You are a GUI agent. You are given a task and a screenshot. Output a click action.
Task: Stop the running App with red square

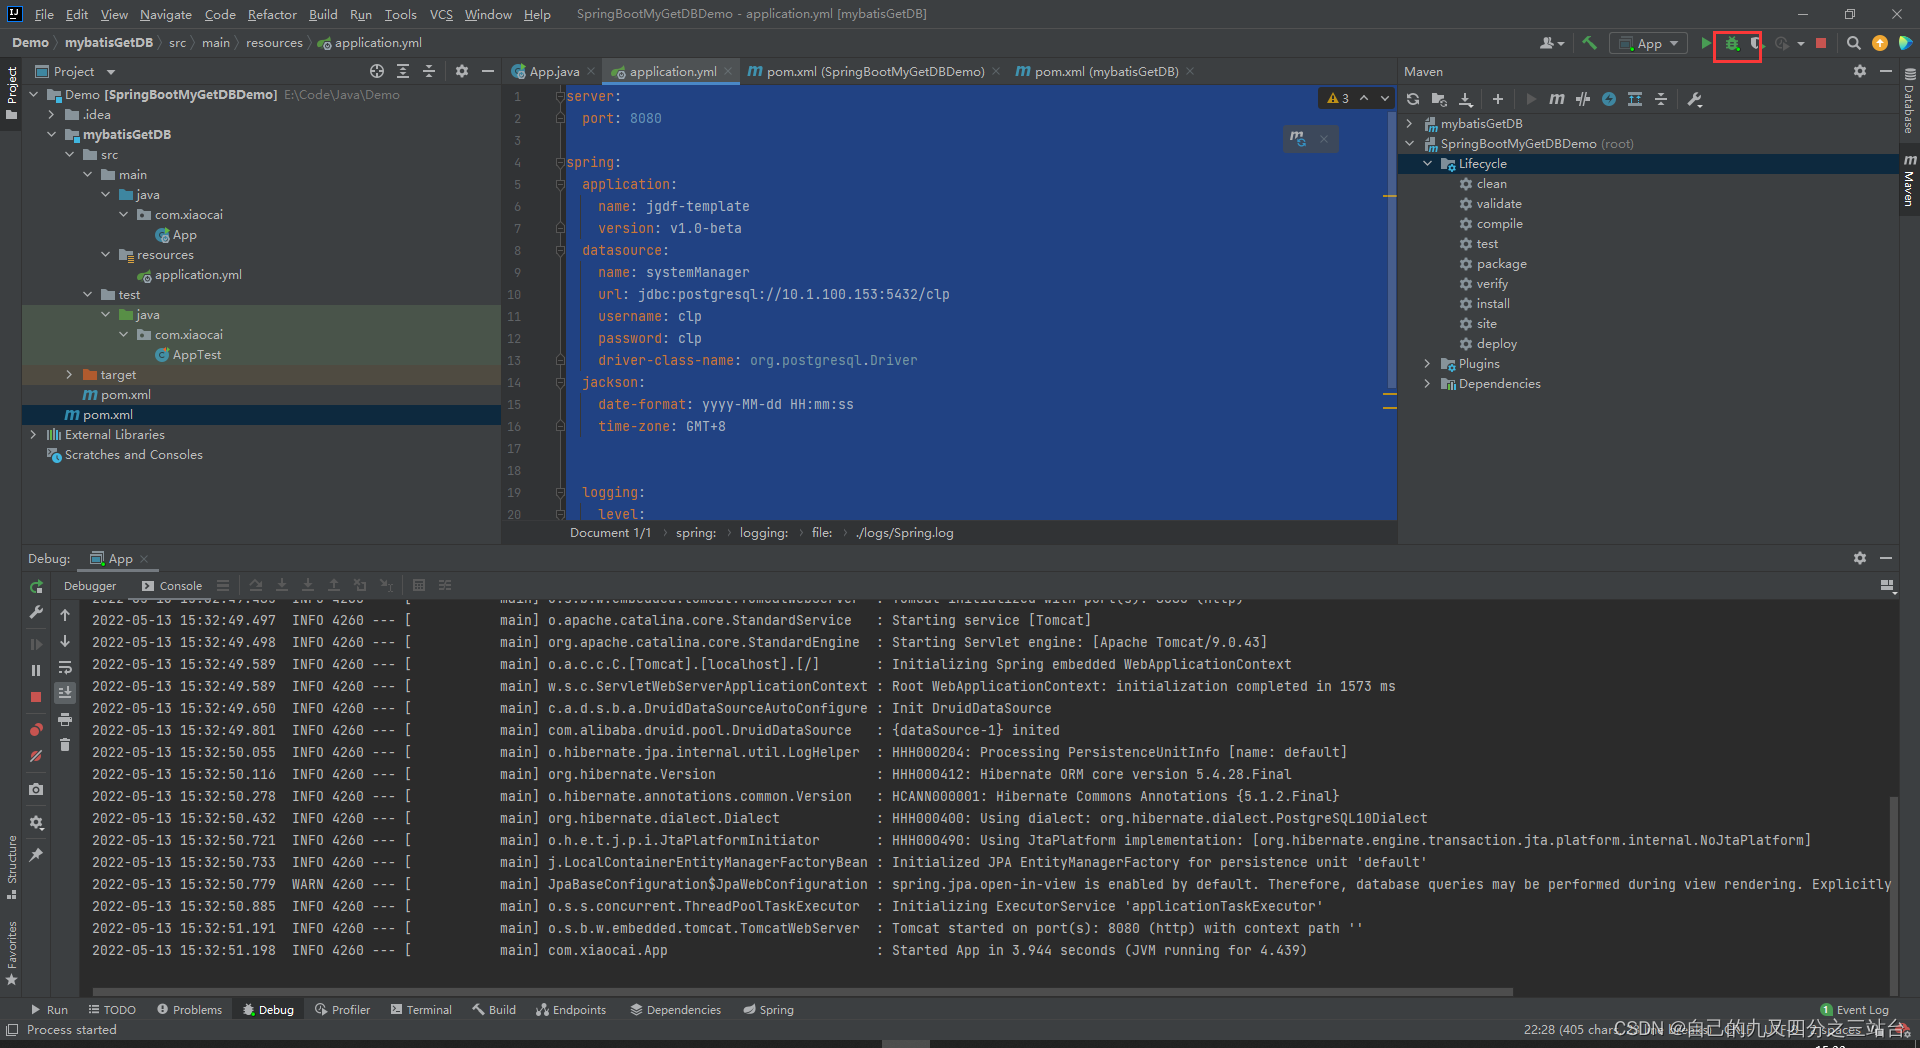click(x=1821, y=43)
